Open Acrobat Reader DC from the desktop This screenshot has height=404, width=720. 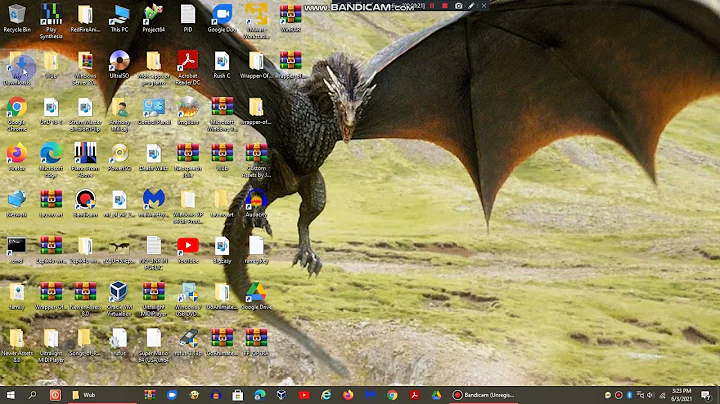pyautogui.click(x=188, y=68)
